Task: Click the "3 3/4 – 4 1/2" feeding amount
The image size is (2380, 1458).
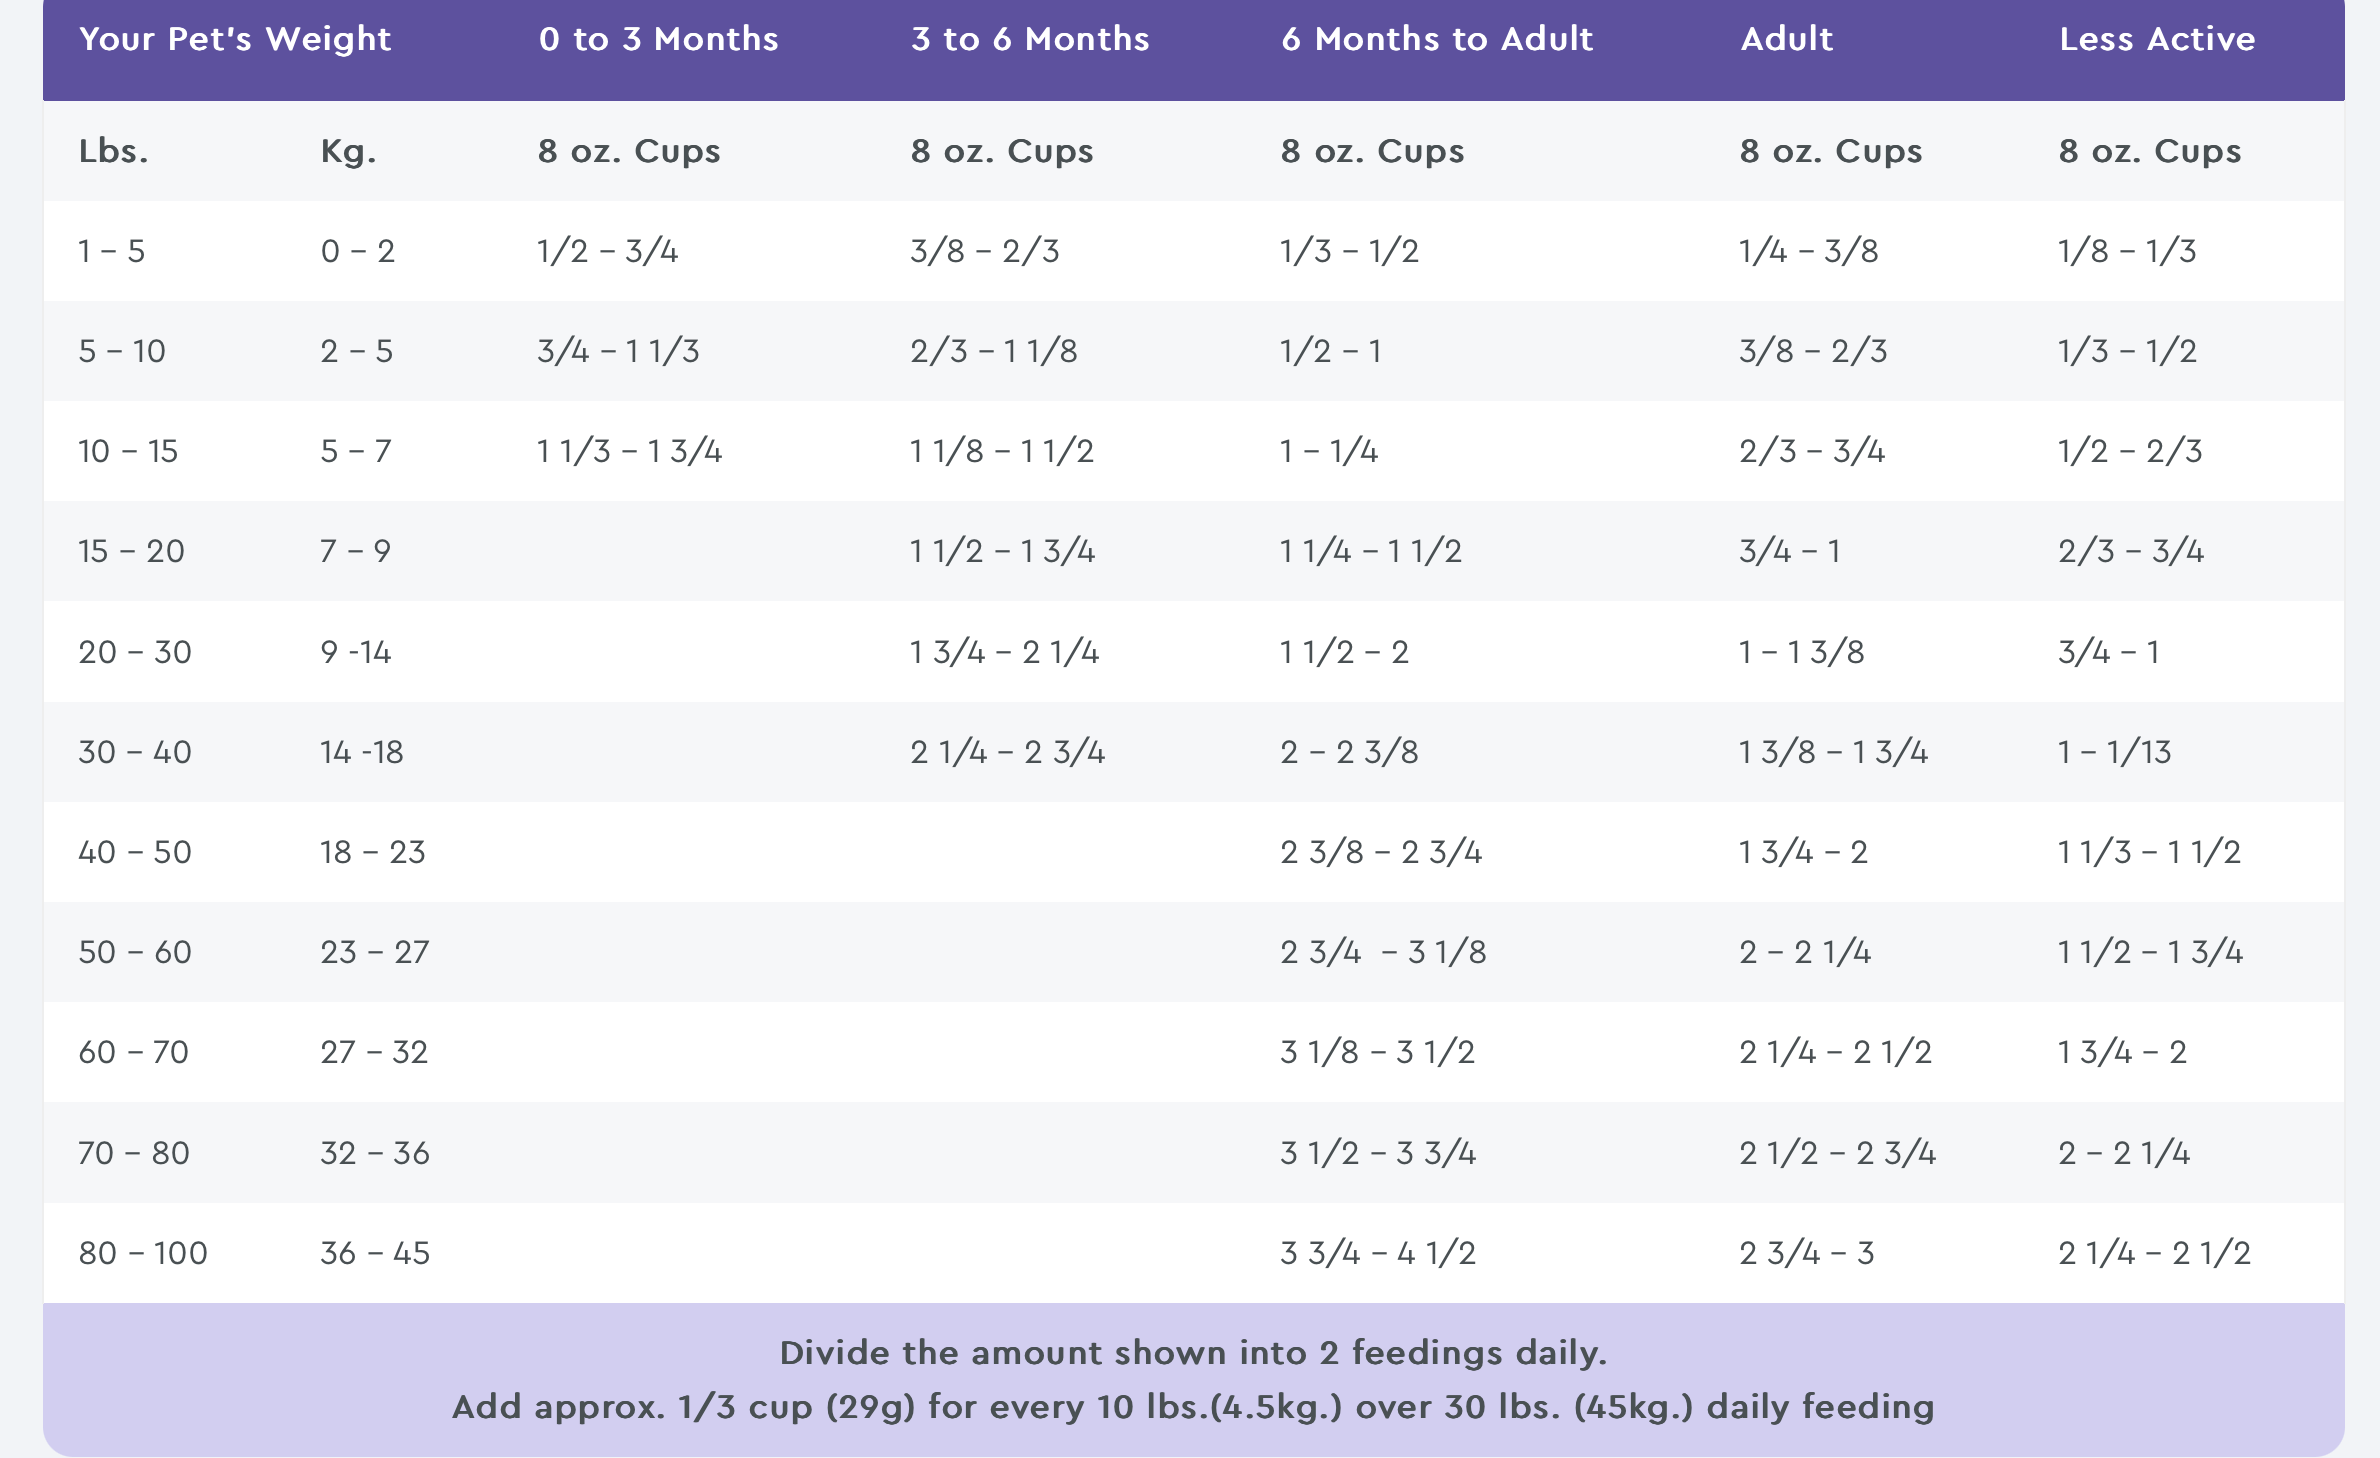Action: pyautogui.click(x=1378, y=1253)
